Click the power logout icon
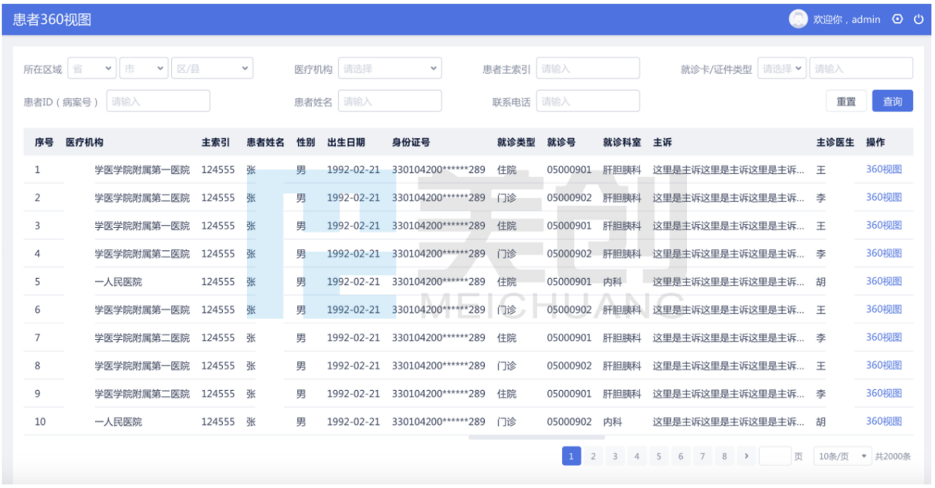This screenshot has width=935, height=488. (x=918, y=19)
